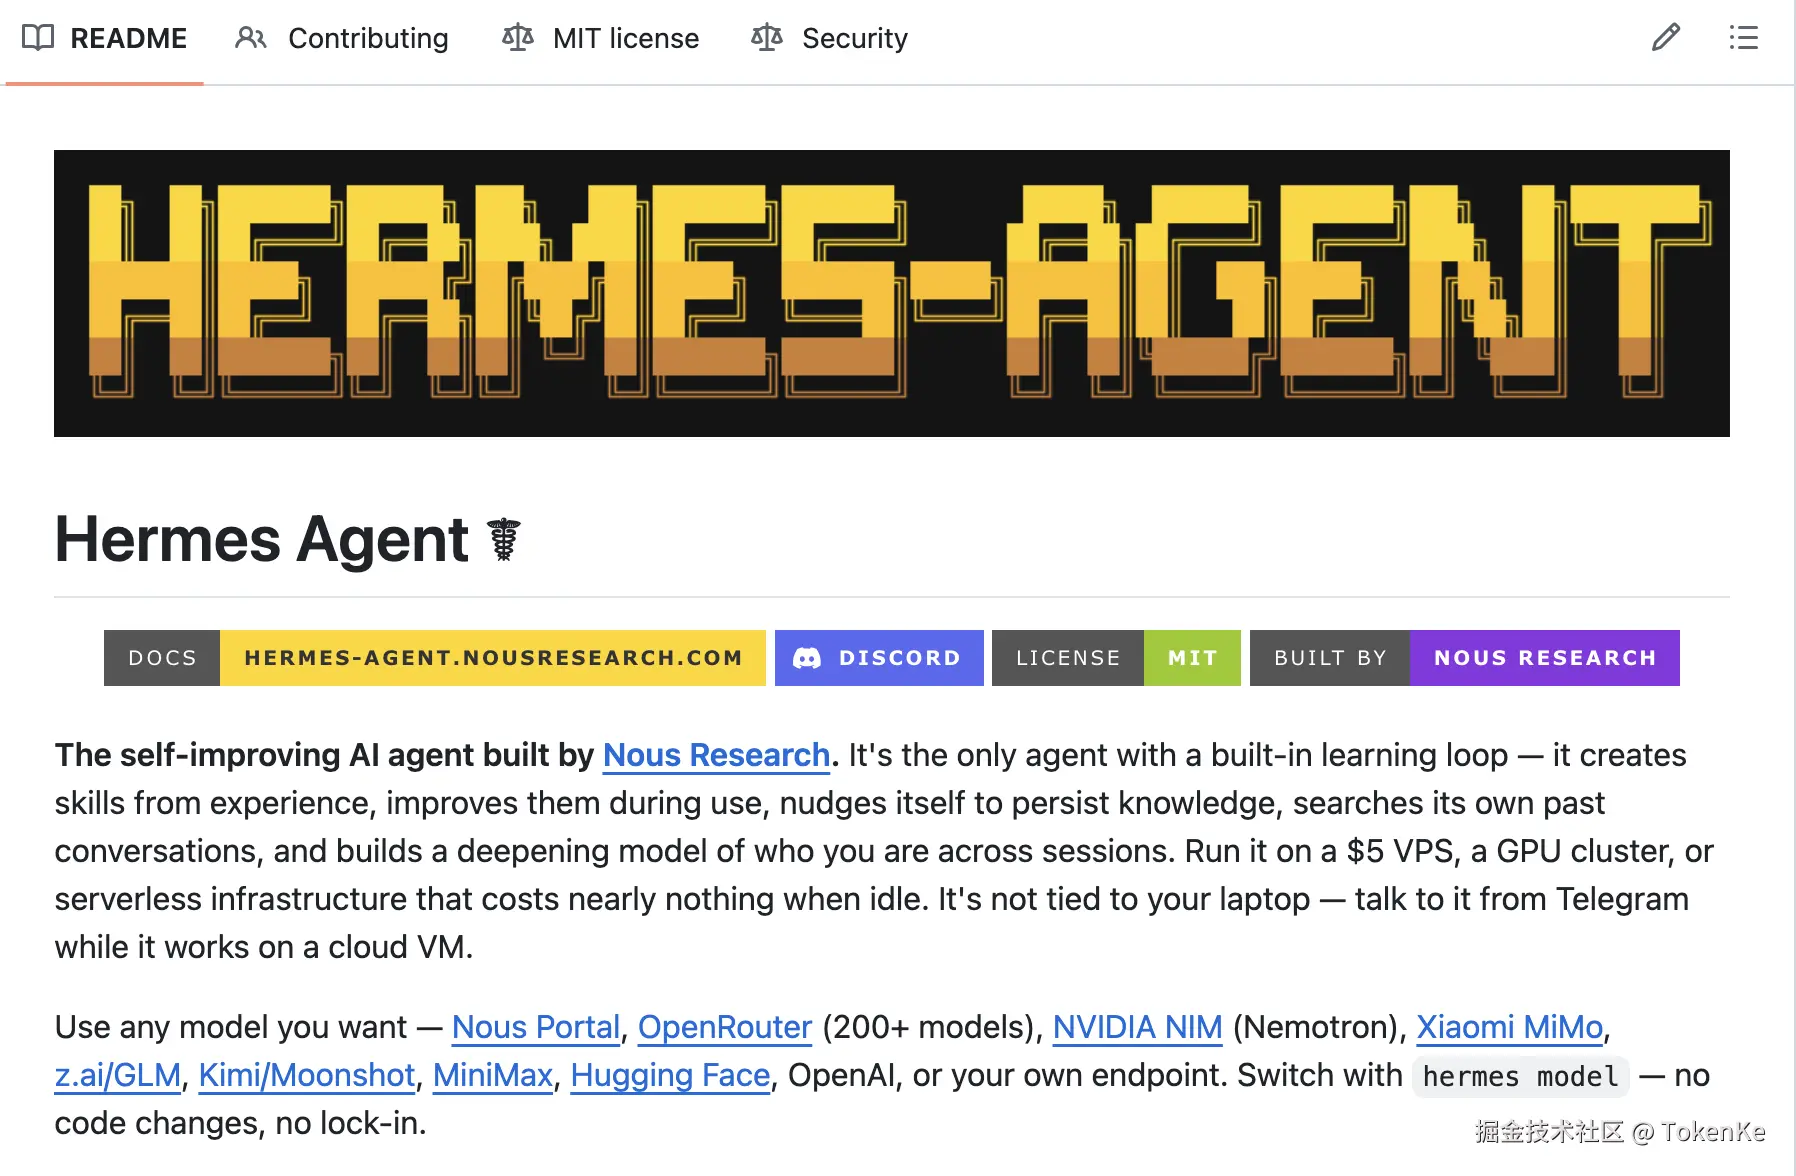
Task: Click the License MIT badge
Action: point(1116,658)
